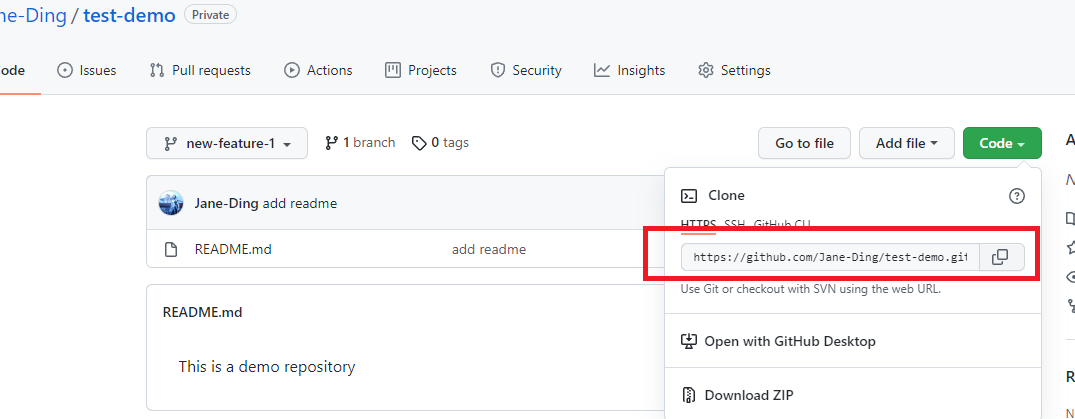
Task: View the Insights tab
Action: (629, 70)
